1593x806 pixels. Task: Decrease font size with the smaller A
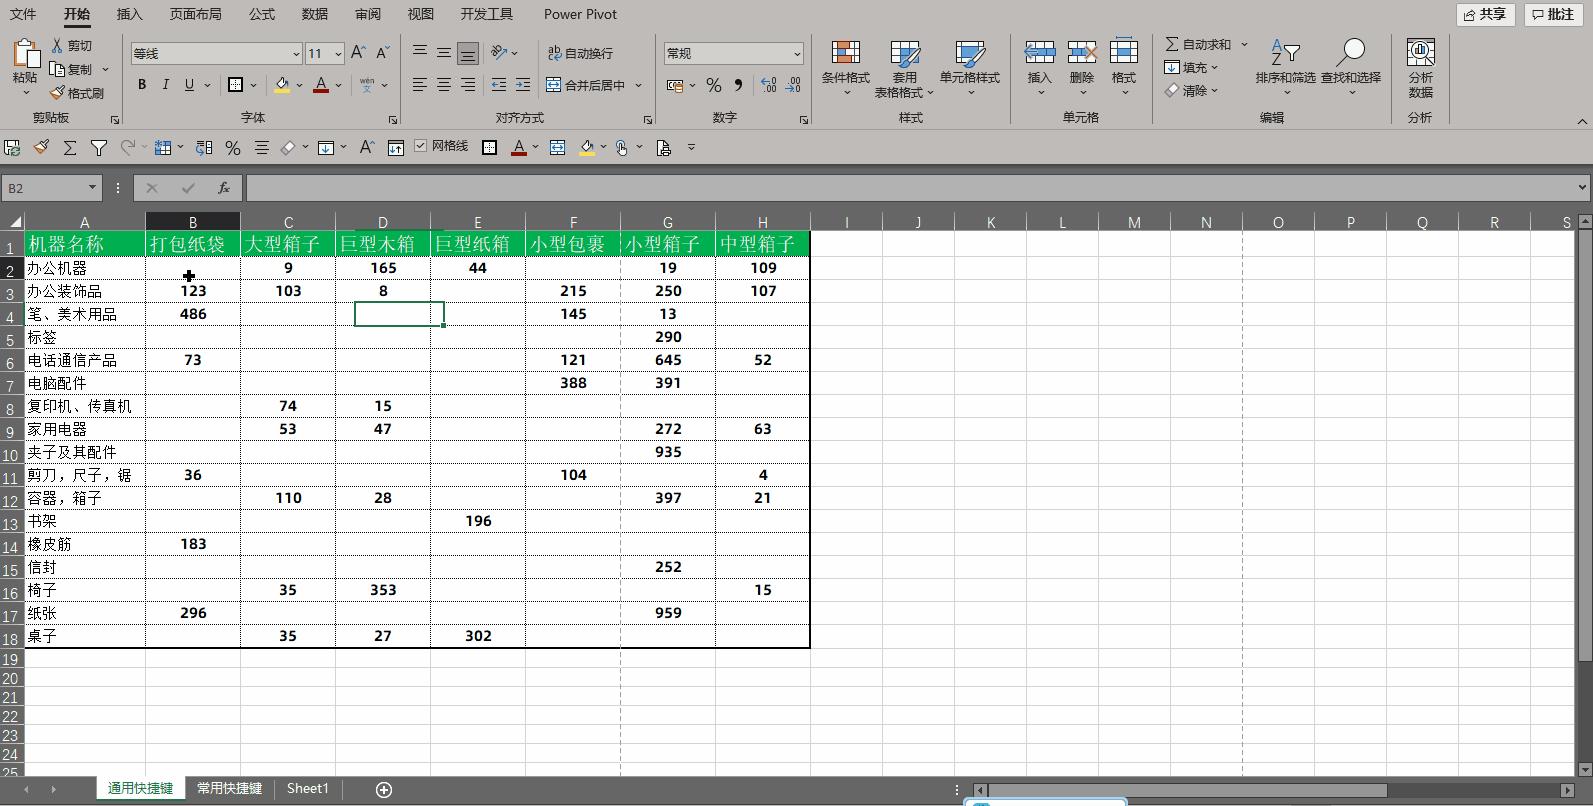pos(382,53)
